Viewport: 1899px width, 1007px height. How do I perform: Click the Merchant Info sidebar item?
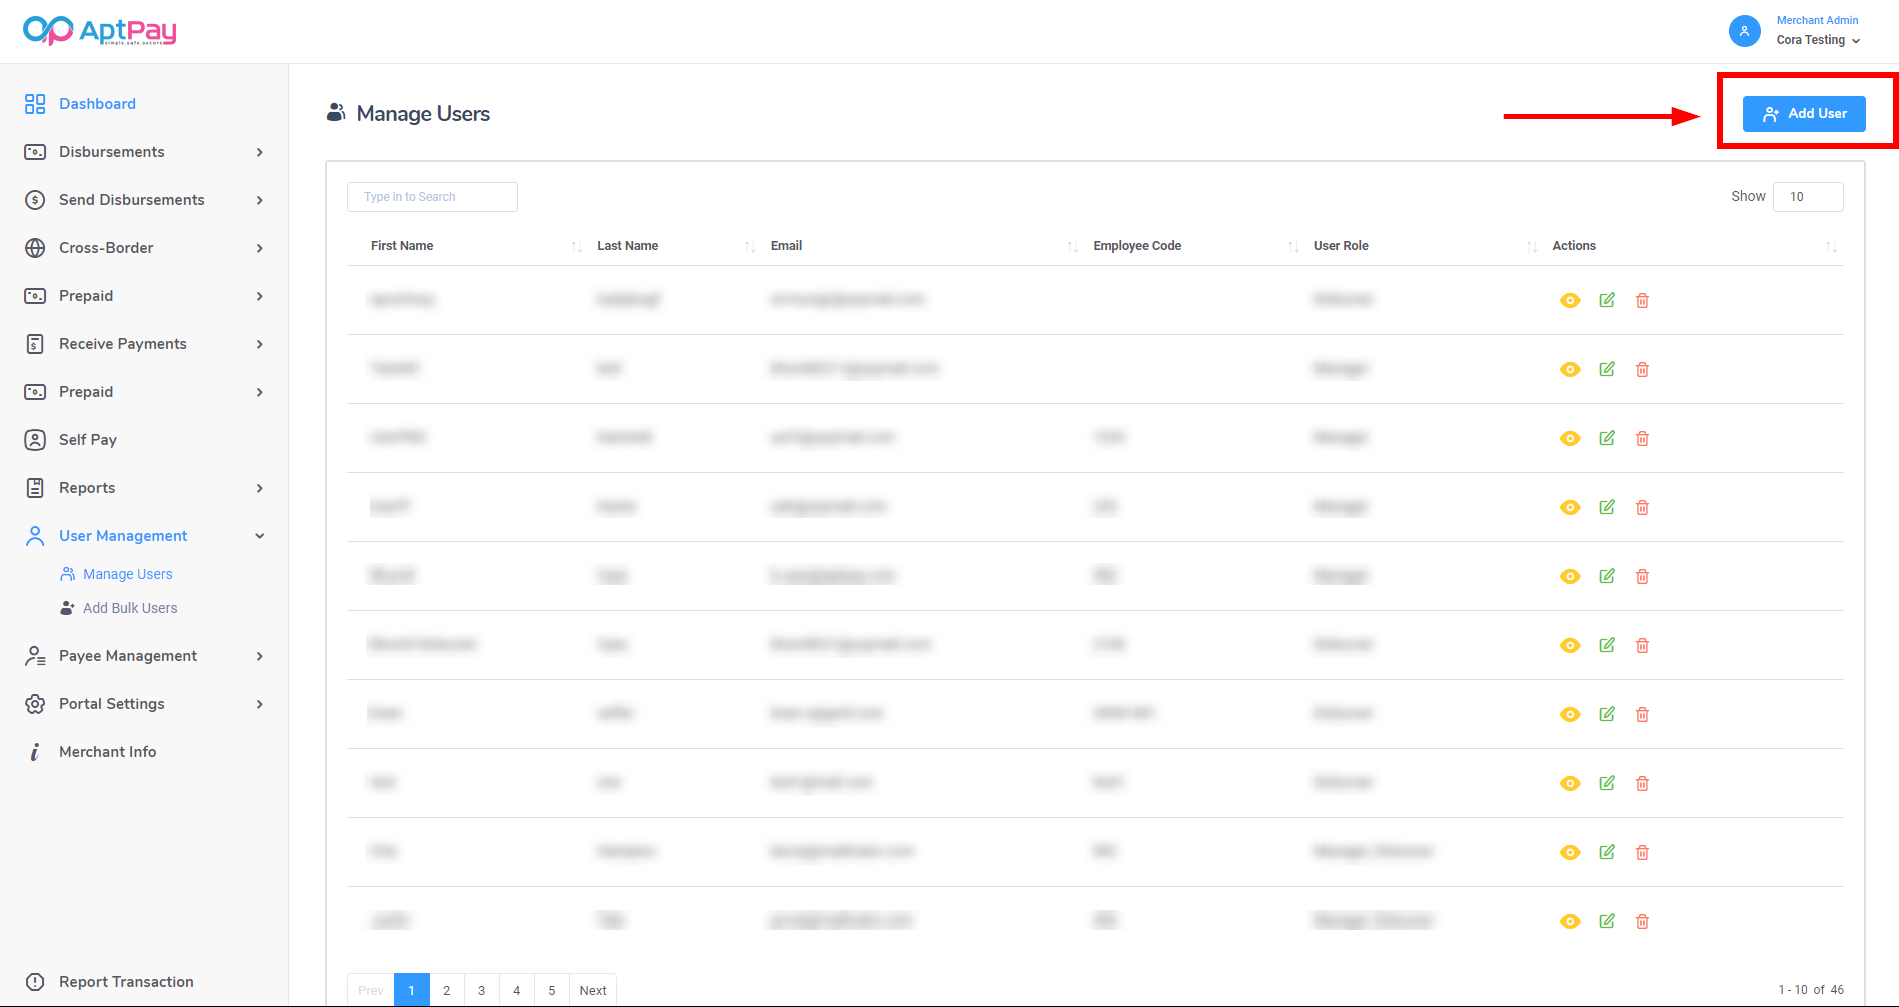(x=107, y=752)
